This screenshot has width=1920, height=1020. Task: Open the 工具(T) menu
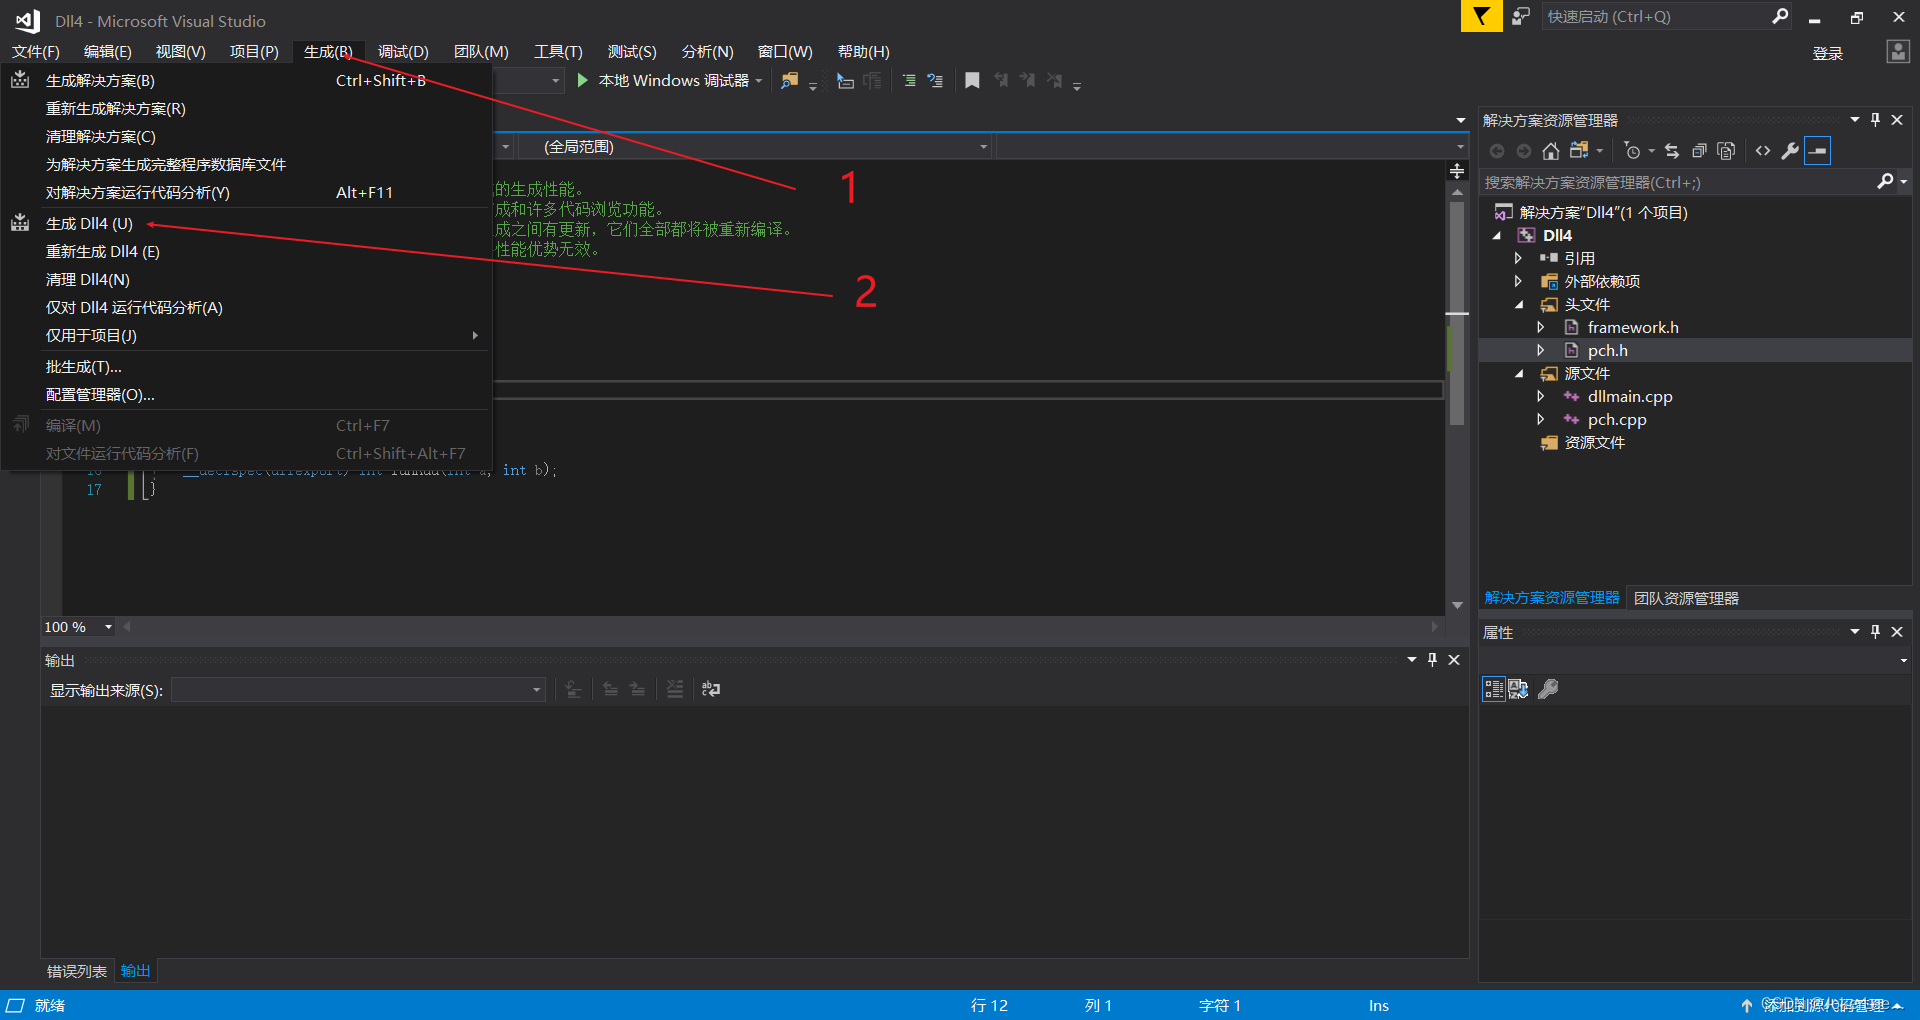click(x=558, y=51)
